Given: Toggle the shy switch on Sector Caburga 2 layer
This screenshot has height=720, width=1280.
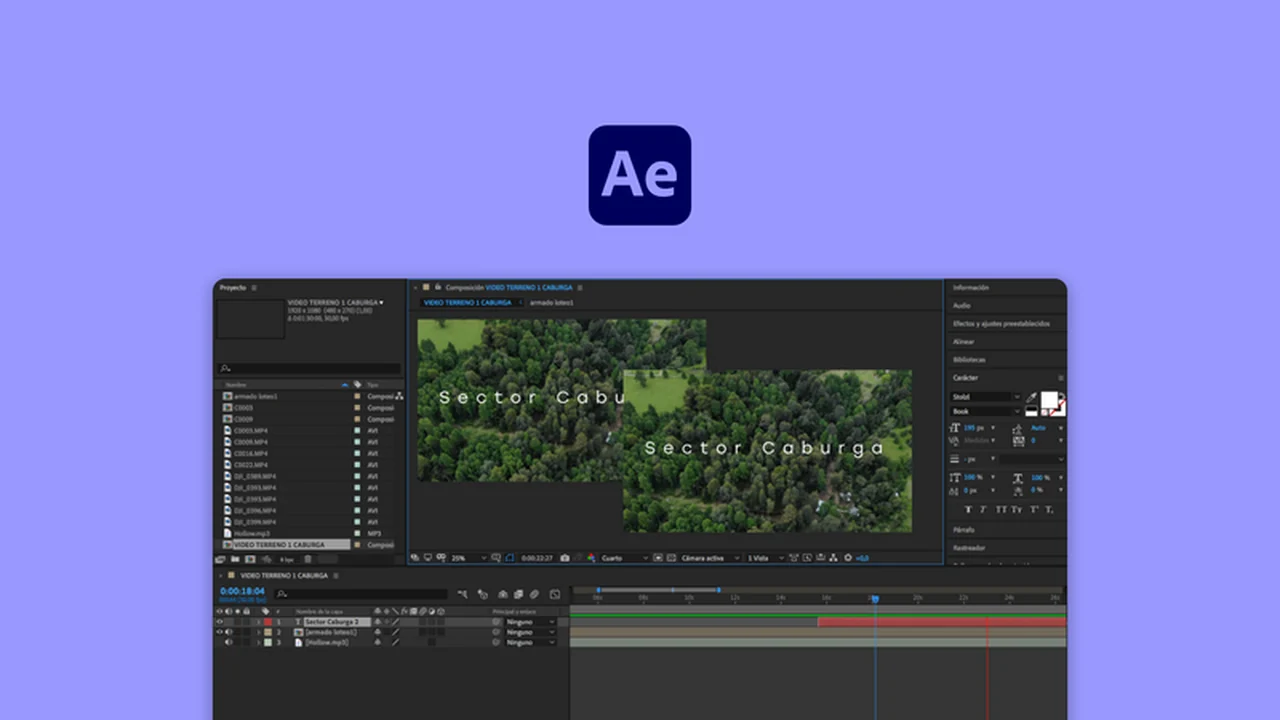Looking at the screenshot, I should [x=378, y=622].
